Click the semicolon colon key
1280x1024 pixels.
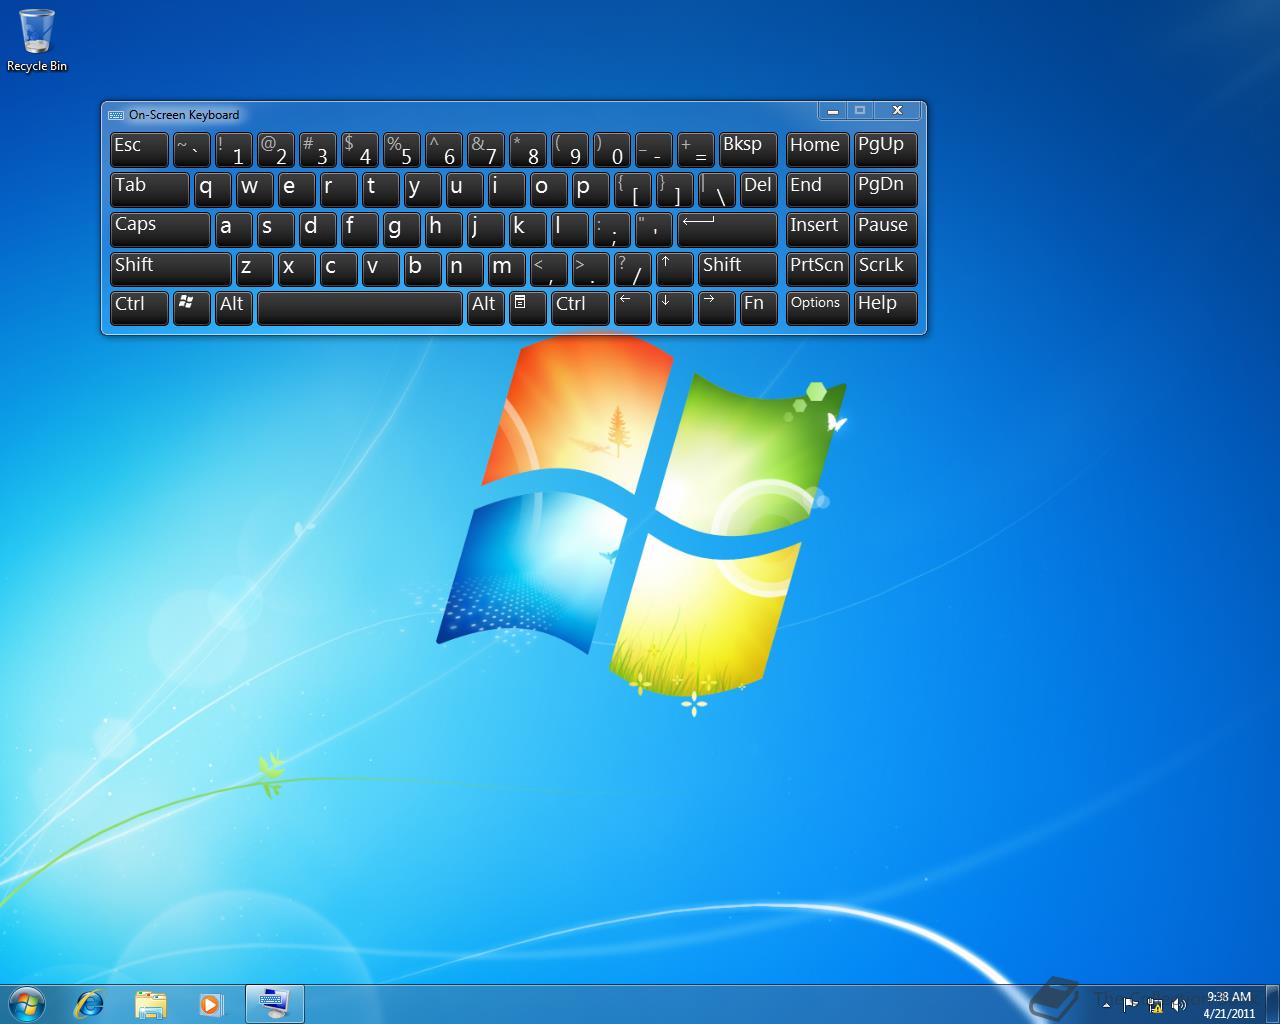click(611, 229)
